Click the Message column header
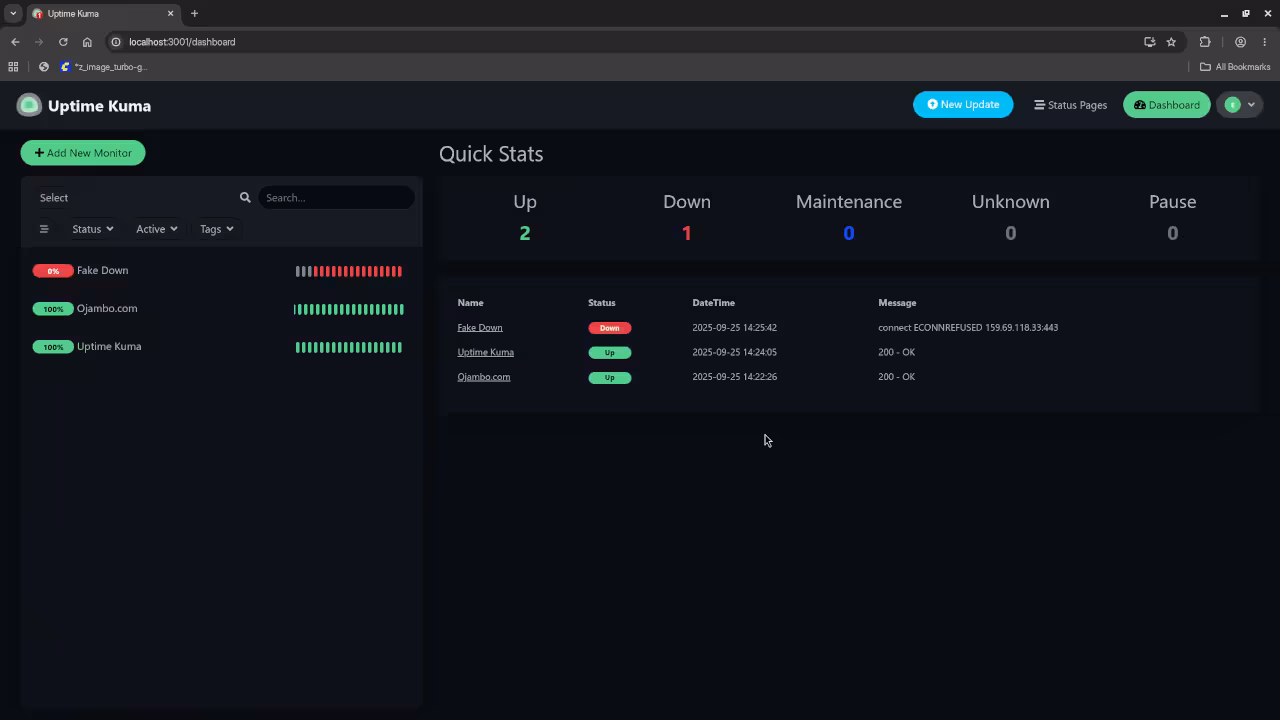The image size is (1280, 720). point(897,303)
